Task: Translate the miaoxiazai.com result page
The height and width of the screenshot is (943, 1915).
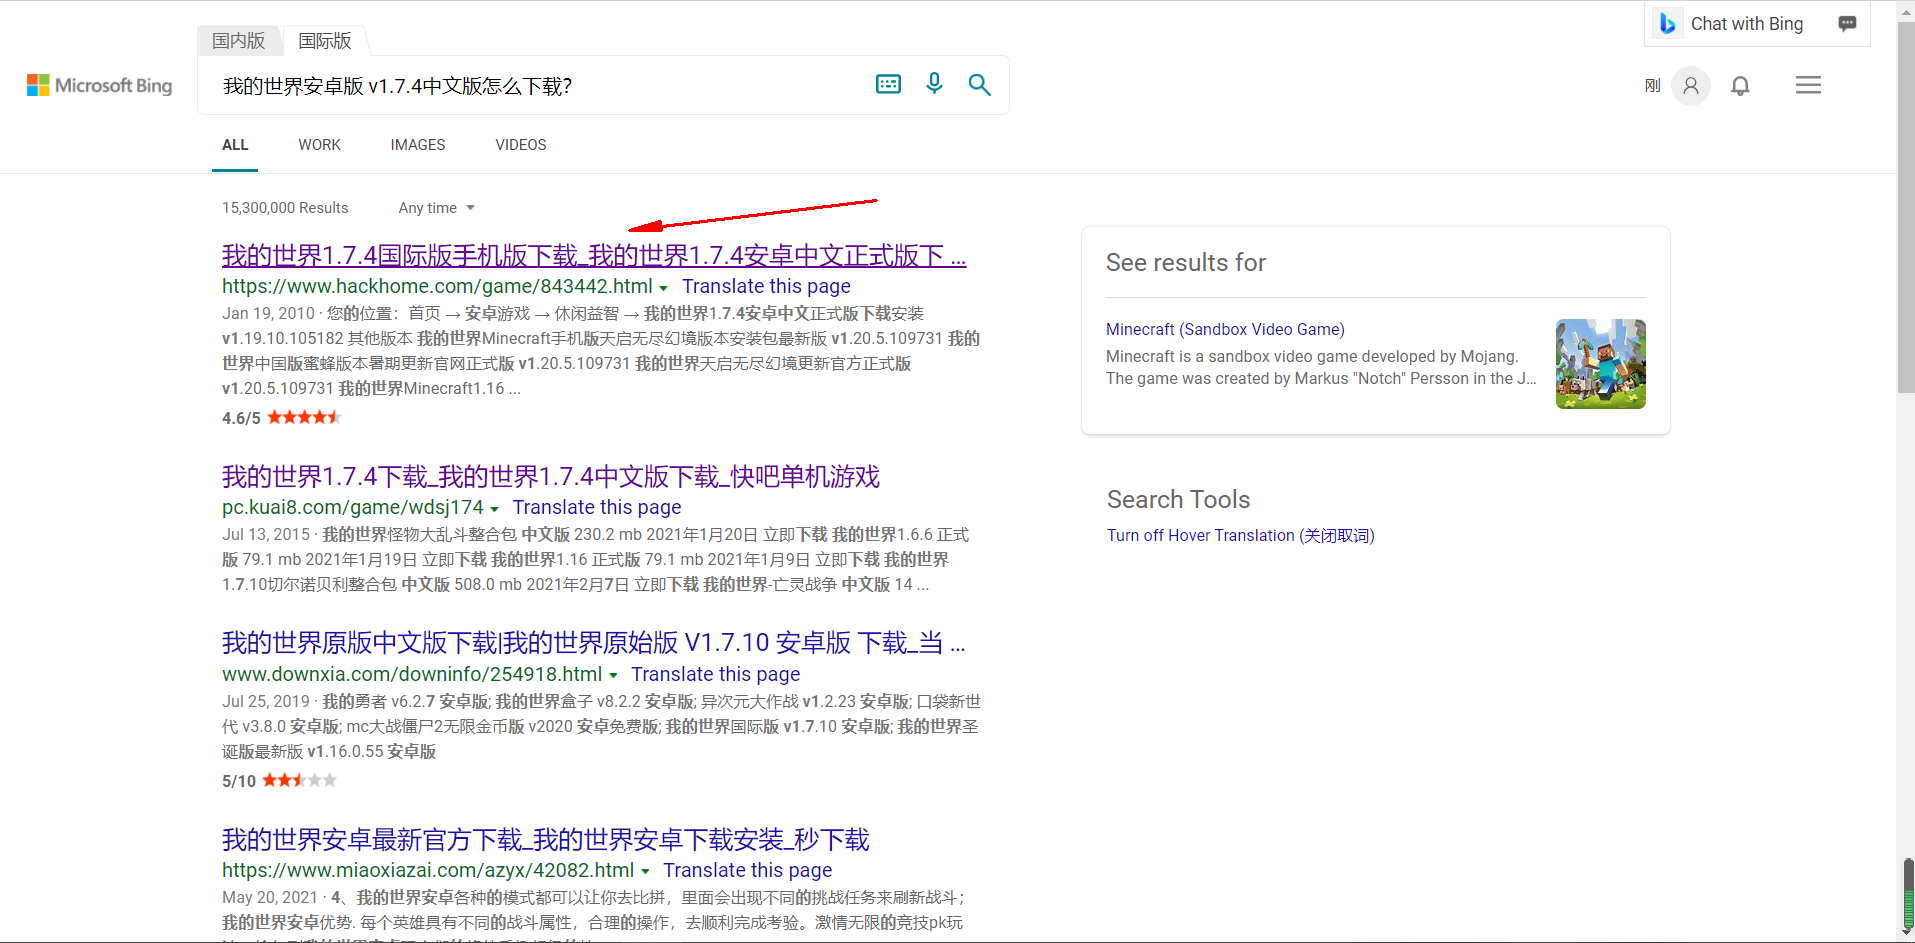Action: pos(747,870)
